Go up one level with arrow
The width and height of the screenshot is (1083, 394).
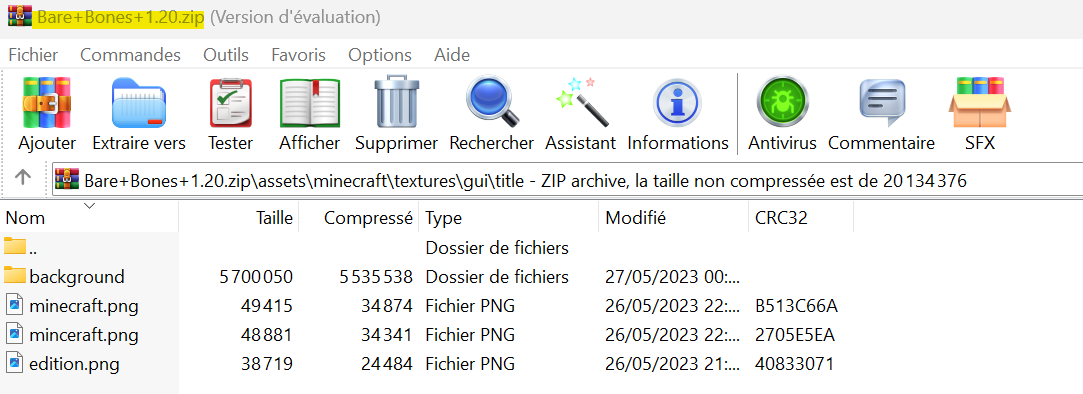pos(23,178)
